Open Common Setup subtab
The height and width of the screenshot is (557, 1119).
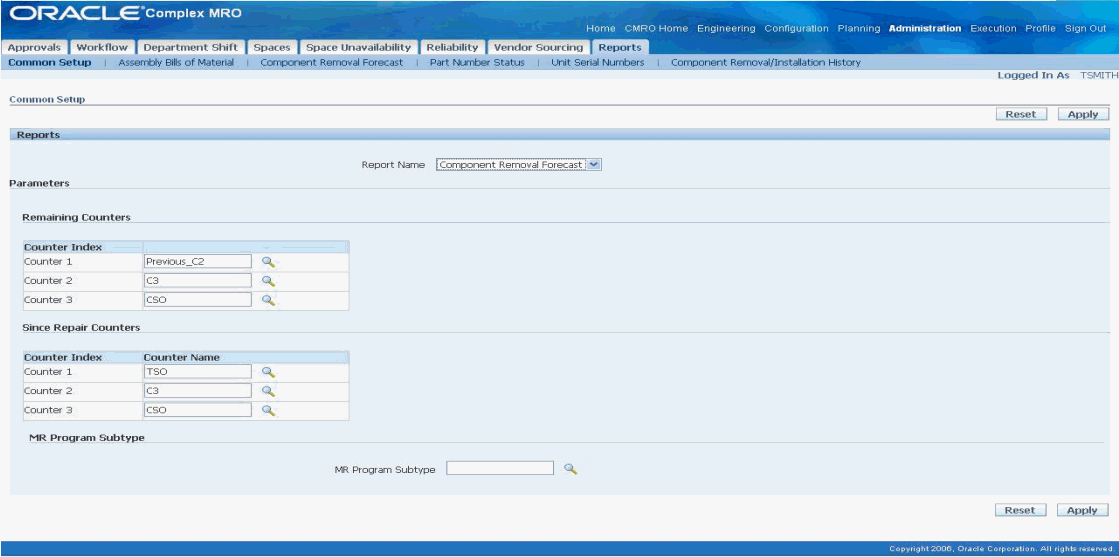click(x=50, y=62)
